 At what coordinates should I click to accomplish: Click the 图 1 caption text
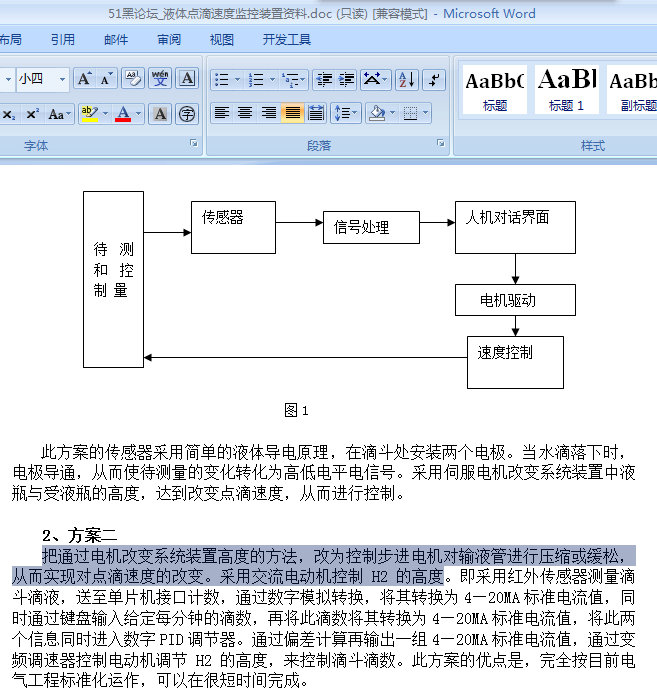coord(296,411)
